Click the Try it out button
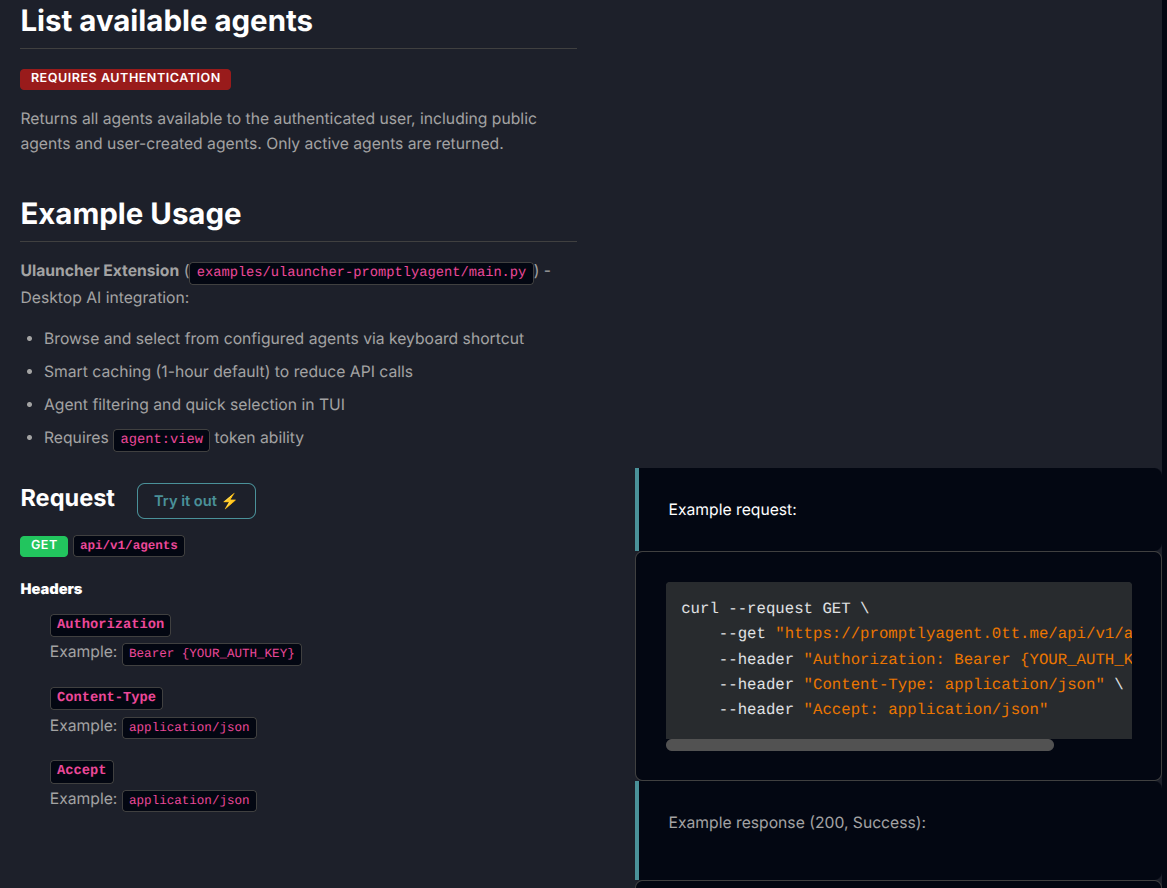Image resolution: width=1167 pixels, height=888 pixels. (196, 501)
